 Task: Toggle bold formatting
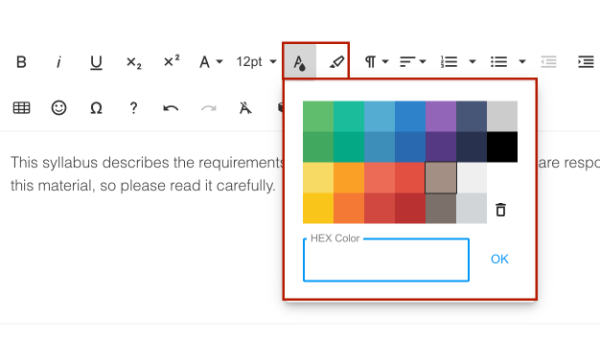click(21, 62)
